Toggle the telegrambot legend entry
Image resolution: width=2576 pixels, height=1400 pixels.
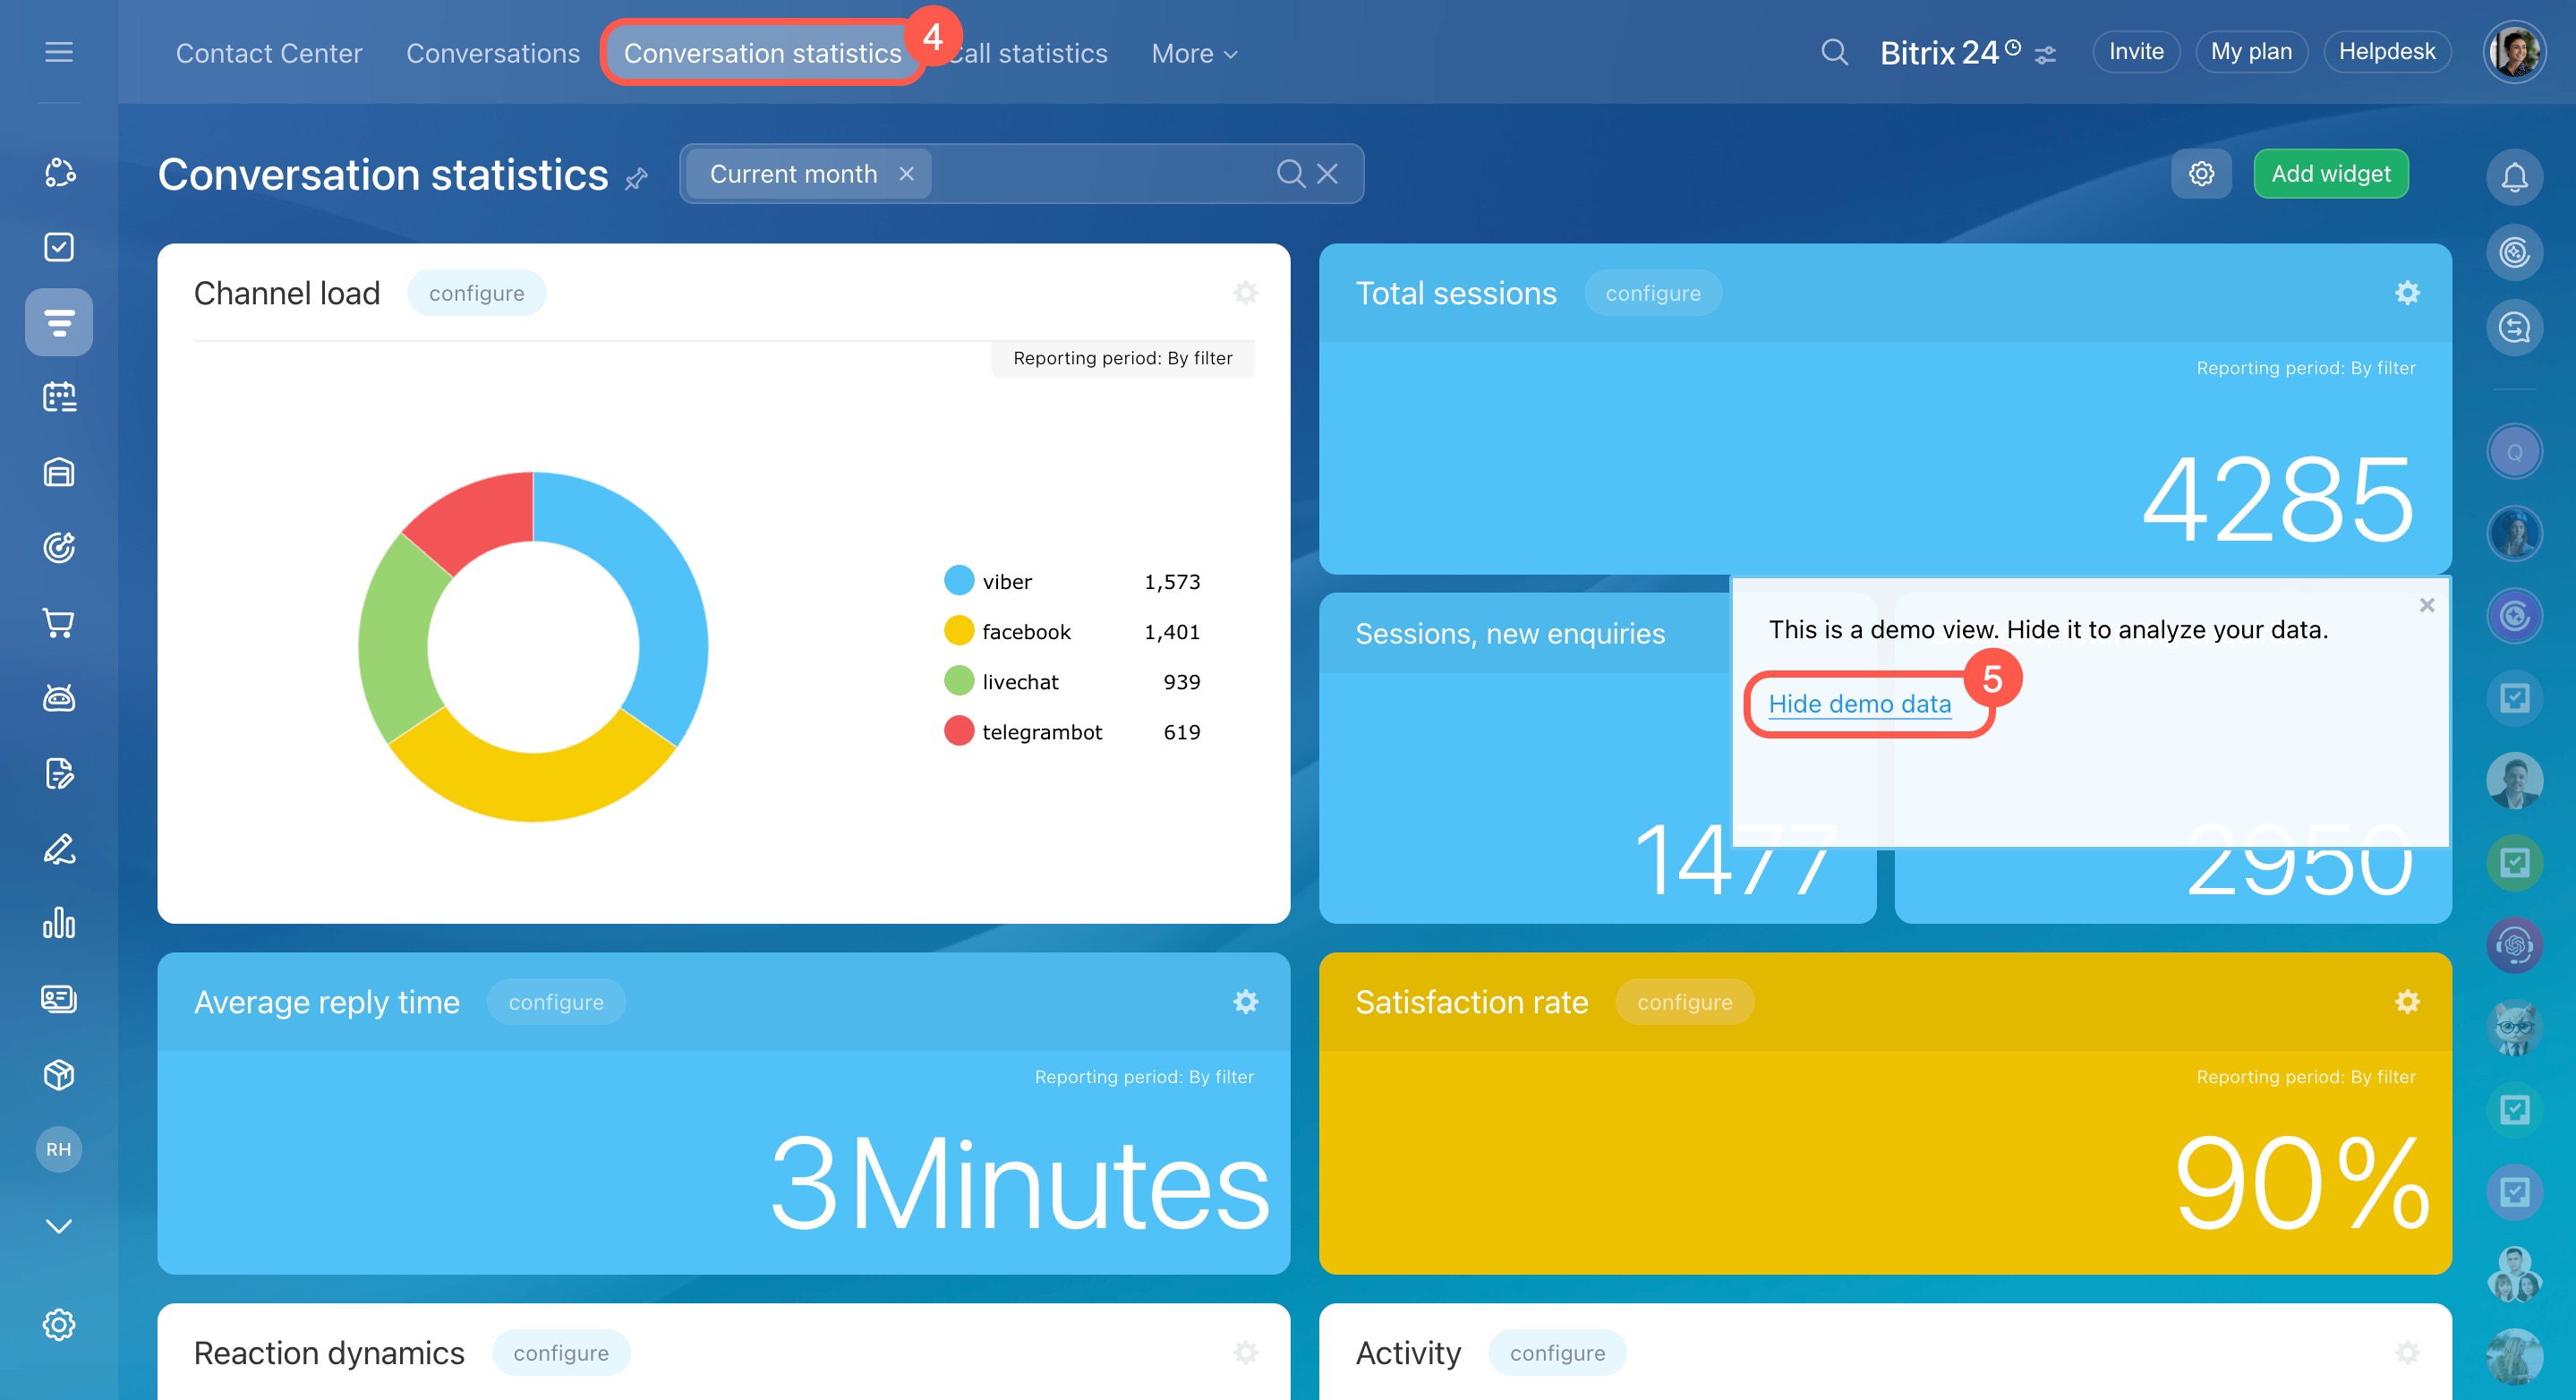(x=1041, y=732)
